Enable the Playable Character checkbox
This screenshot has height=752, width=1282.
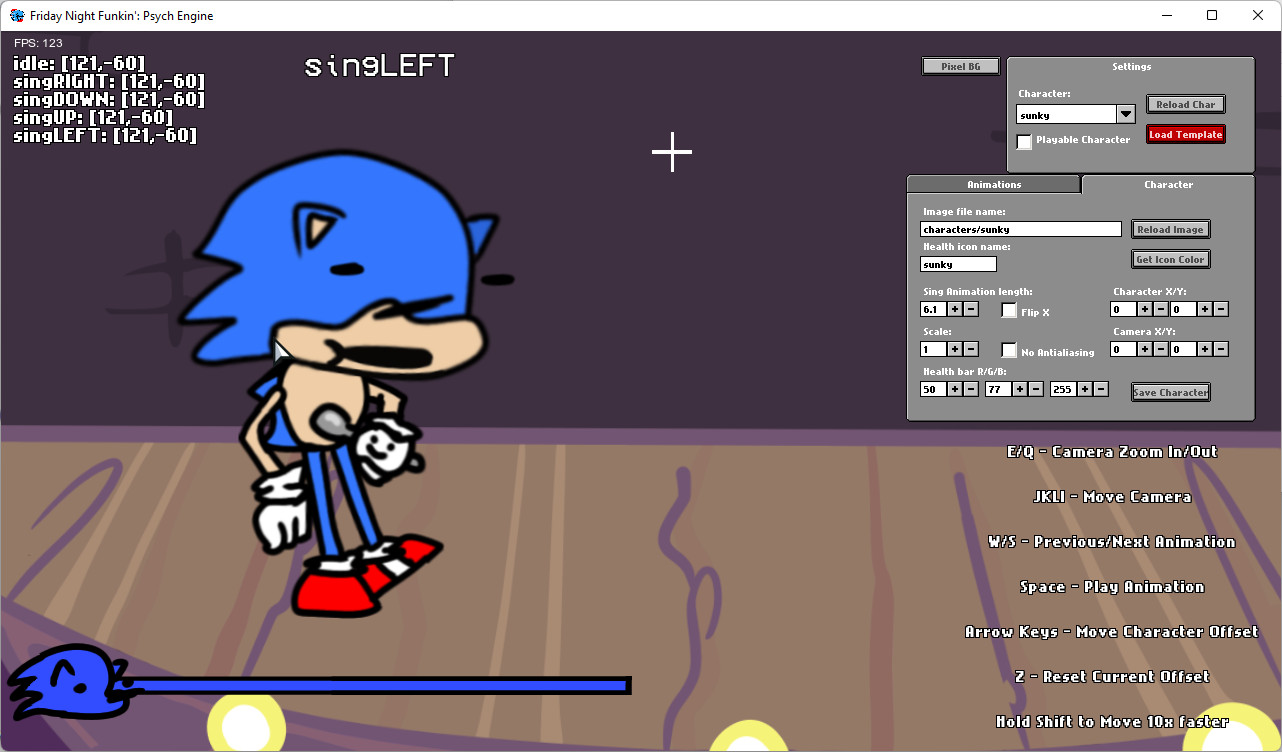click(x=1024, y=141)
